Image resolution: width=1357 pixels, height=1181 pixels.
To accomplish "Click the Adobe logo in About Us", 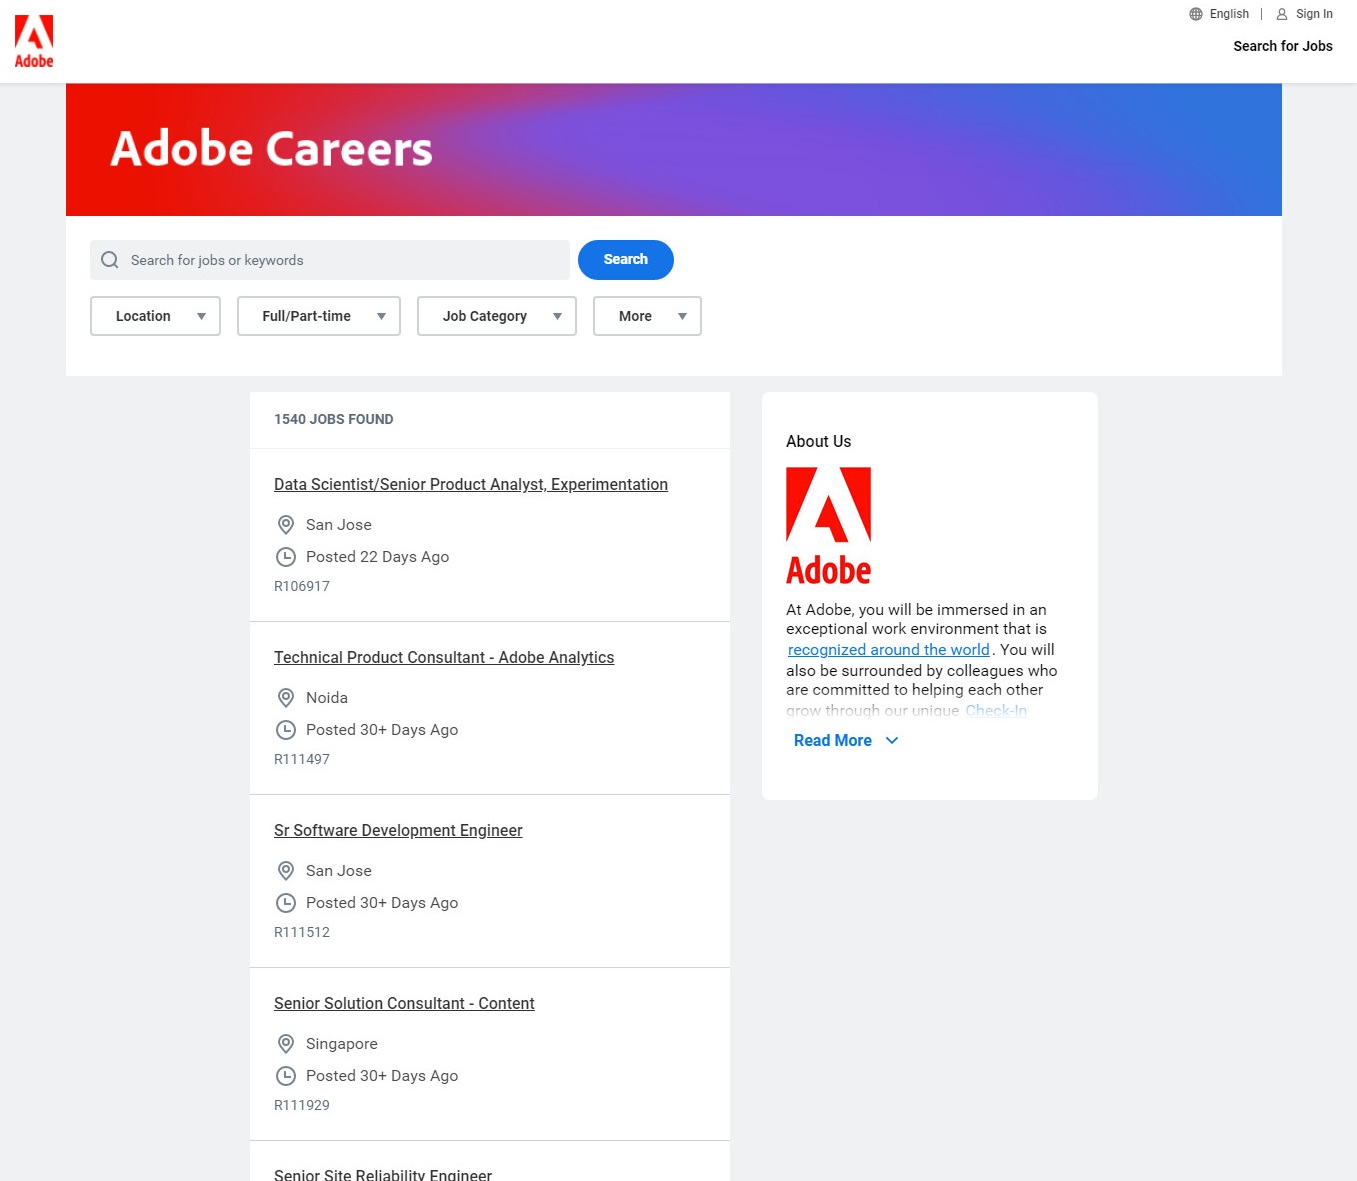I will point(828,526).
